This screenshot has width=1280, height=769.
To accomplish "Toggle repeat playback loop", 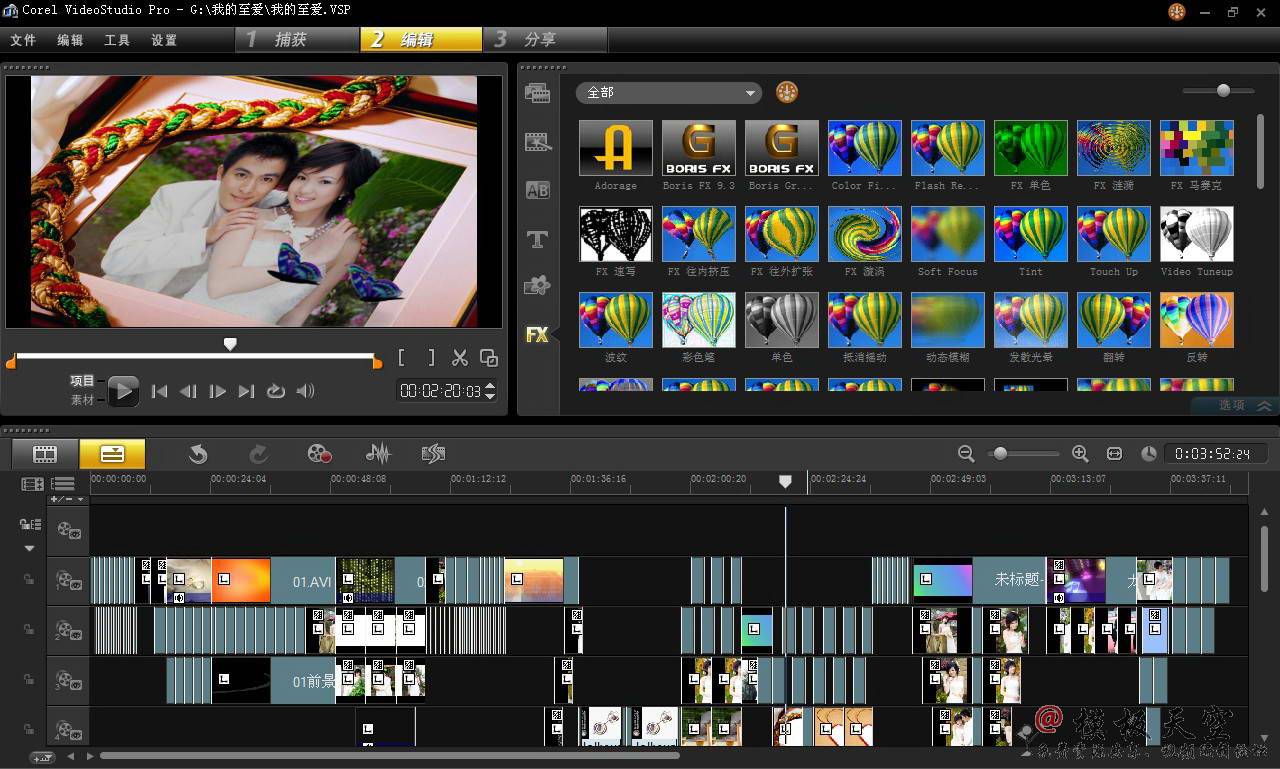I will 276,391.
